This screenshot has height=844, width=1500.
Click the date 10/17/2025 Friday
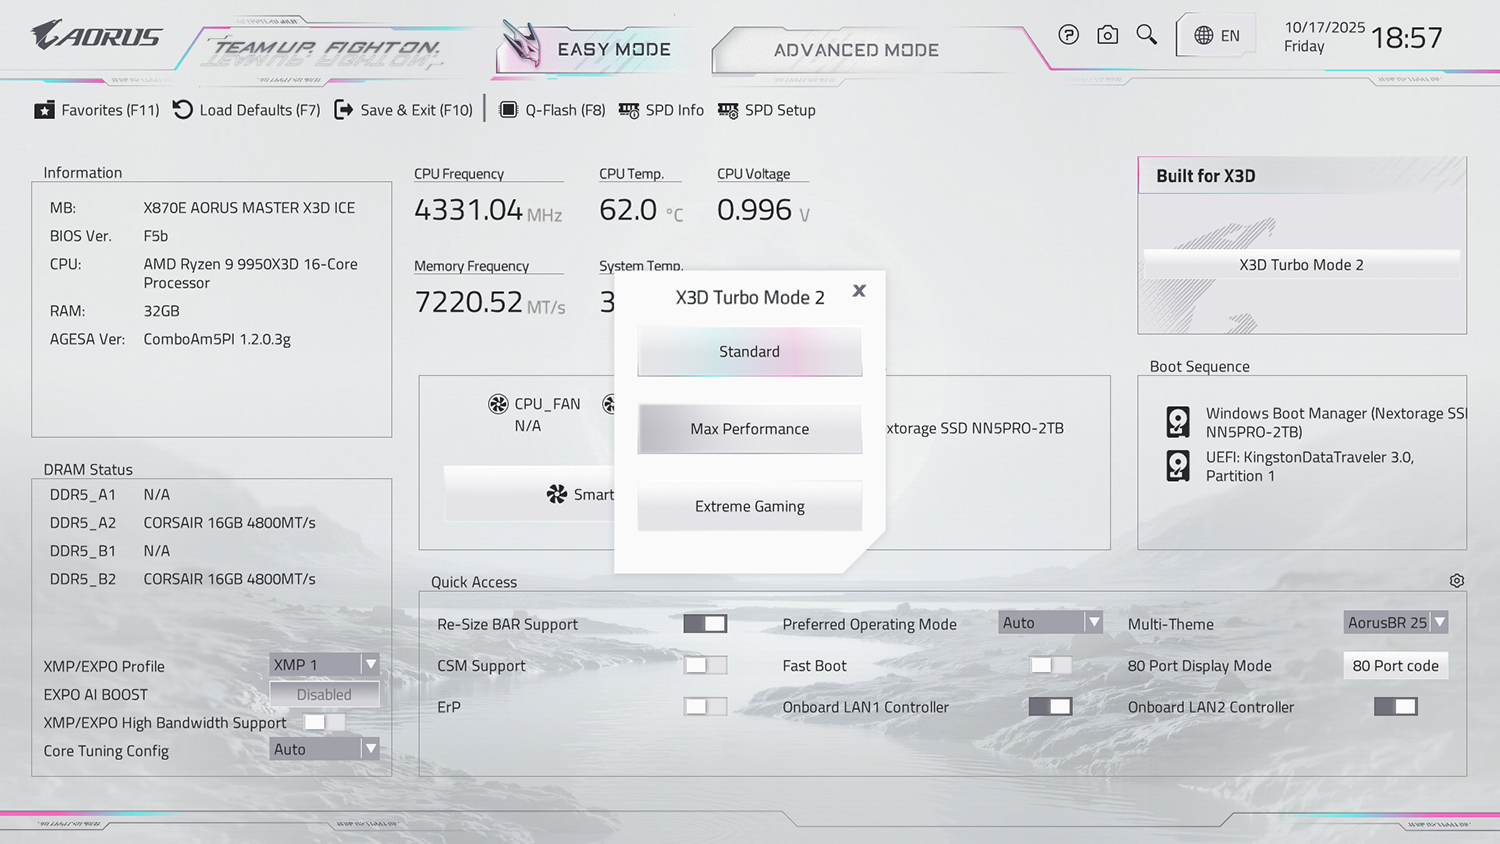1324,37
